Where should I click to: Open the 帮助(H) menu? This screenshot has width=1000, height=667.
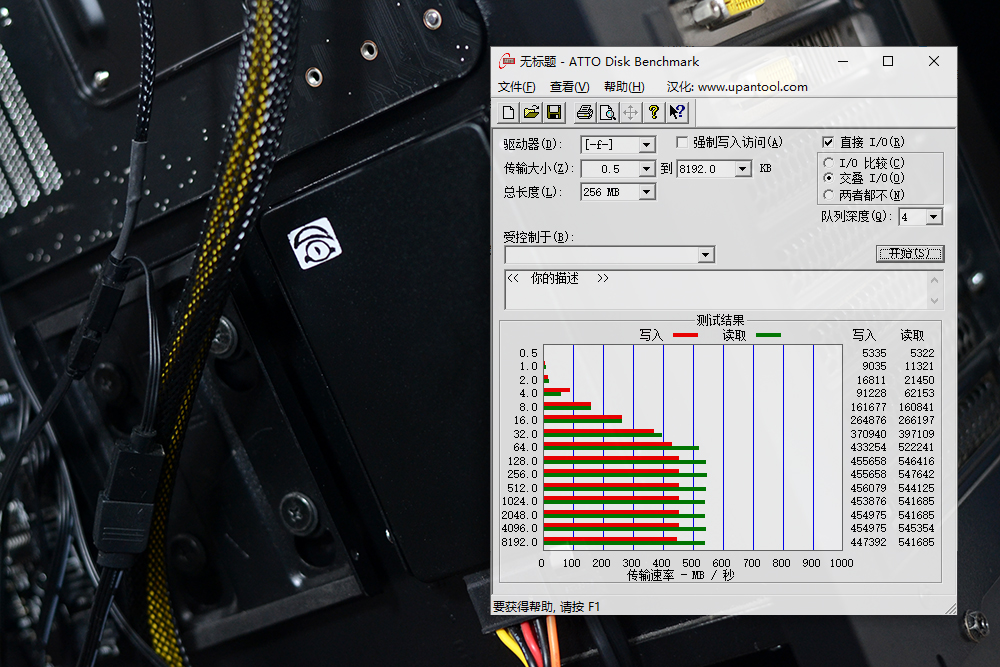click(624, 87)
